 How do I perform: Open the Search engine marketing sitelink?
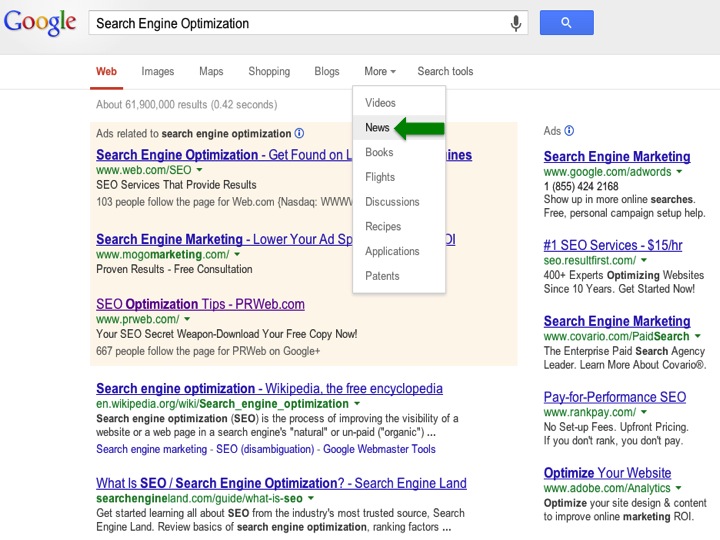(152, 449)
